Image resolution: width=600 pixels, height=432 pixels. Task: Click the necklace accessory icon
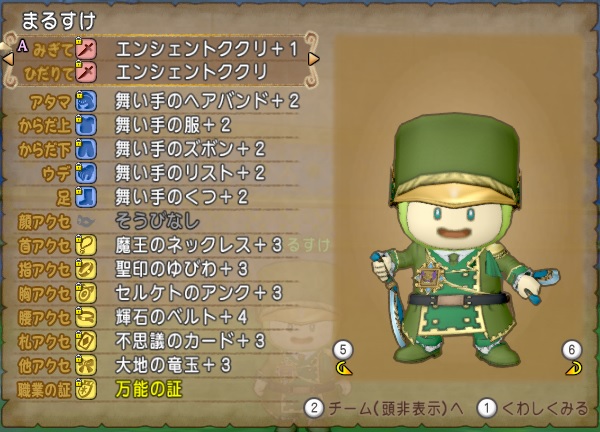(x=86, y=245)
